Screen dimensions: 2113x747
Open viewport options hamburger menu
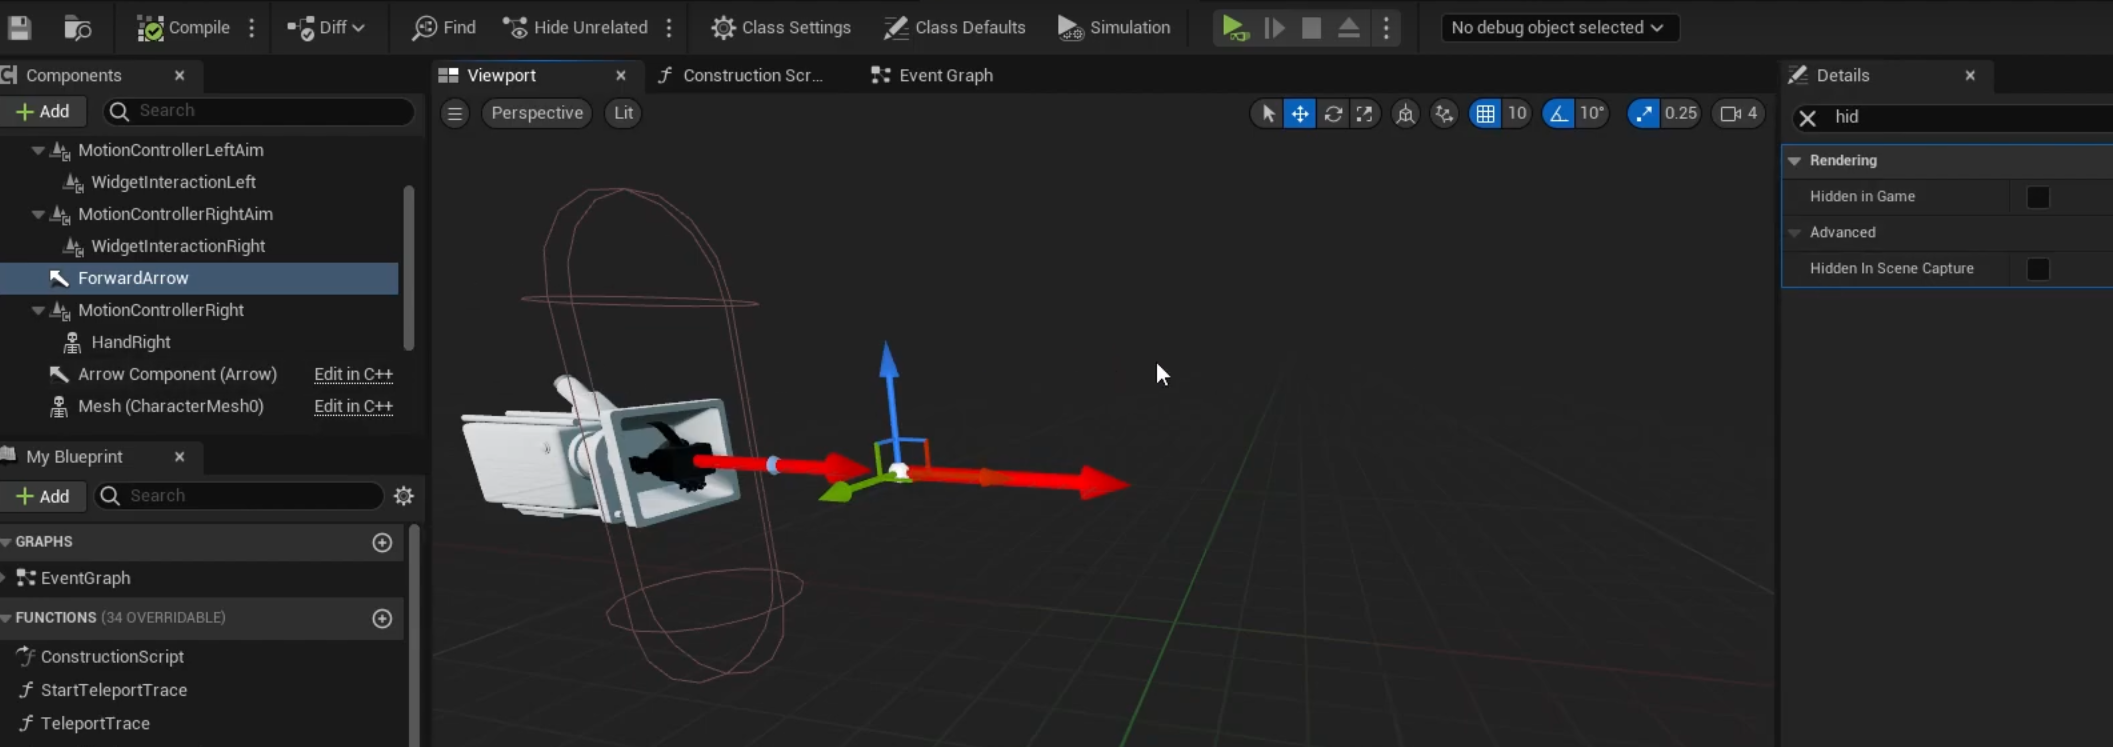[x=455, y=113]
